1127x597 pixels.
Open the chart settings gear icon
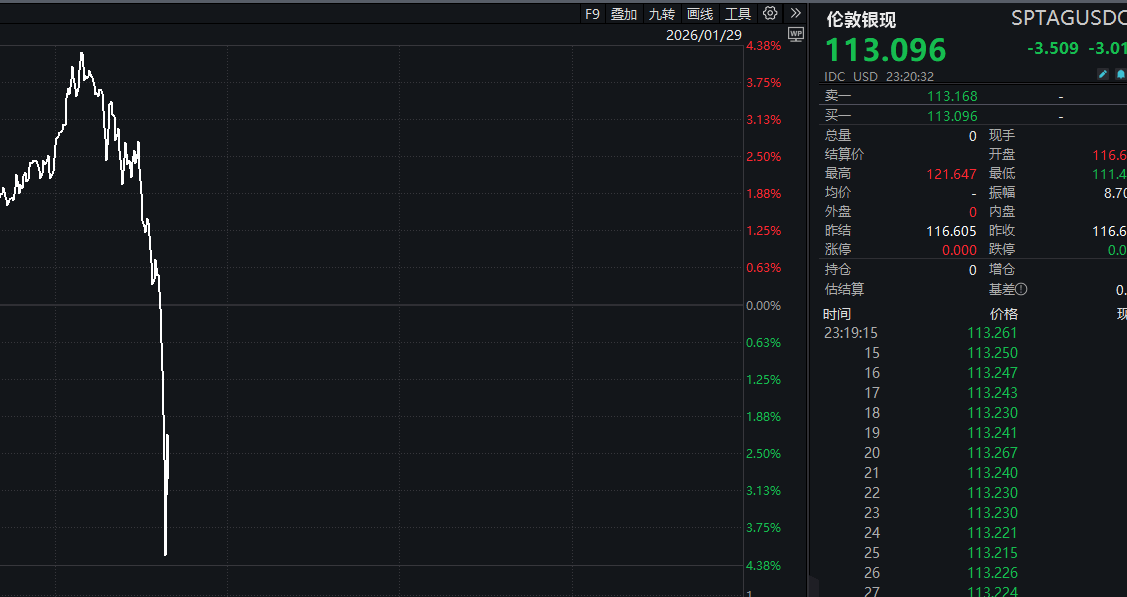pyautogui.click(x=770, y=13)
